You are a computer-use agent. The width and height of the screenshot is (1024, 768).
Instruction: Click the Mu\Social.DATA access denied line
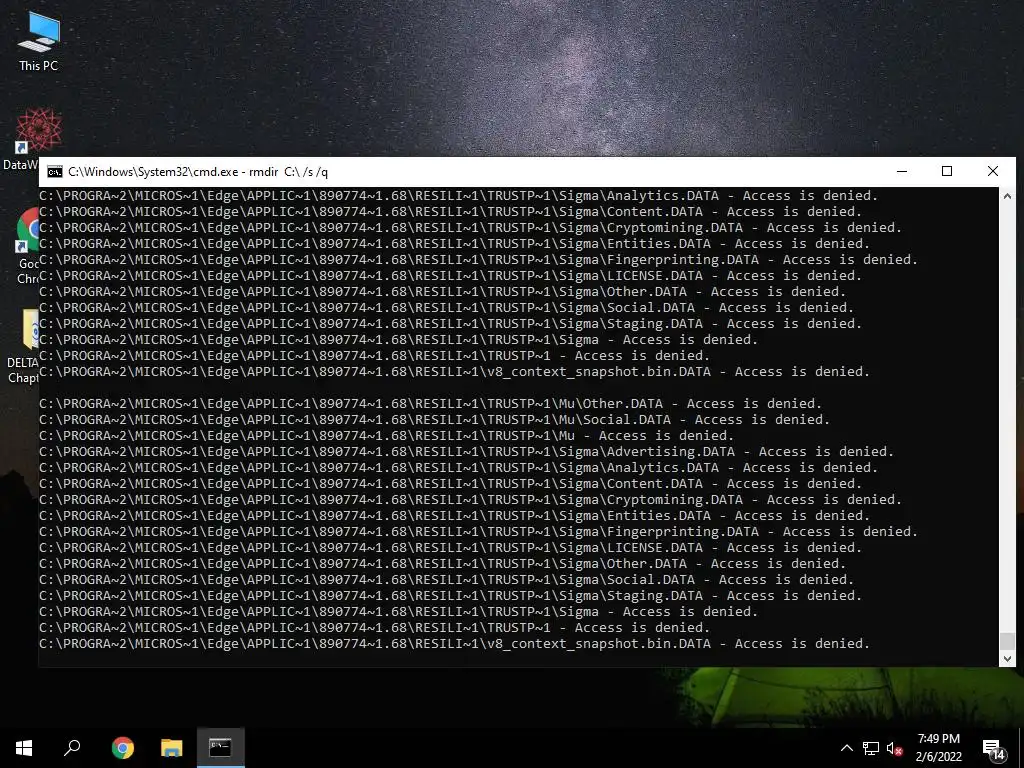(x=434, y=420)
